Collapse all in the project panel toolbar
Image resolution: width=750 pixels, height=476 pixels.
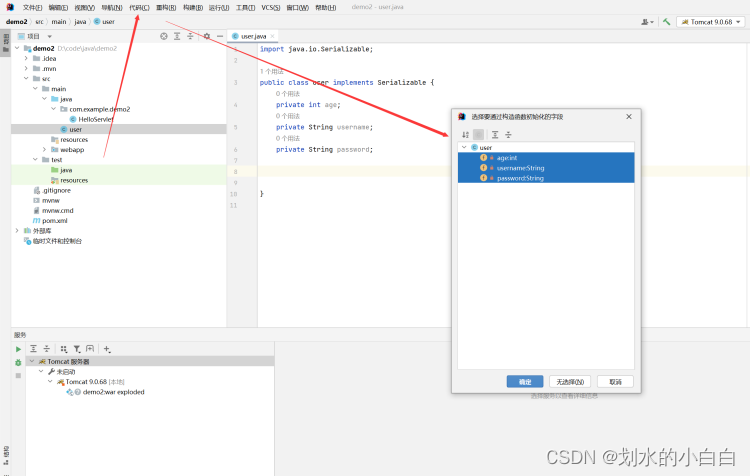190,36
